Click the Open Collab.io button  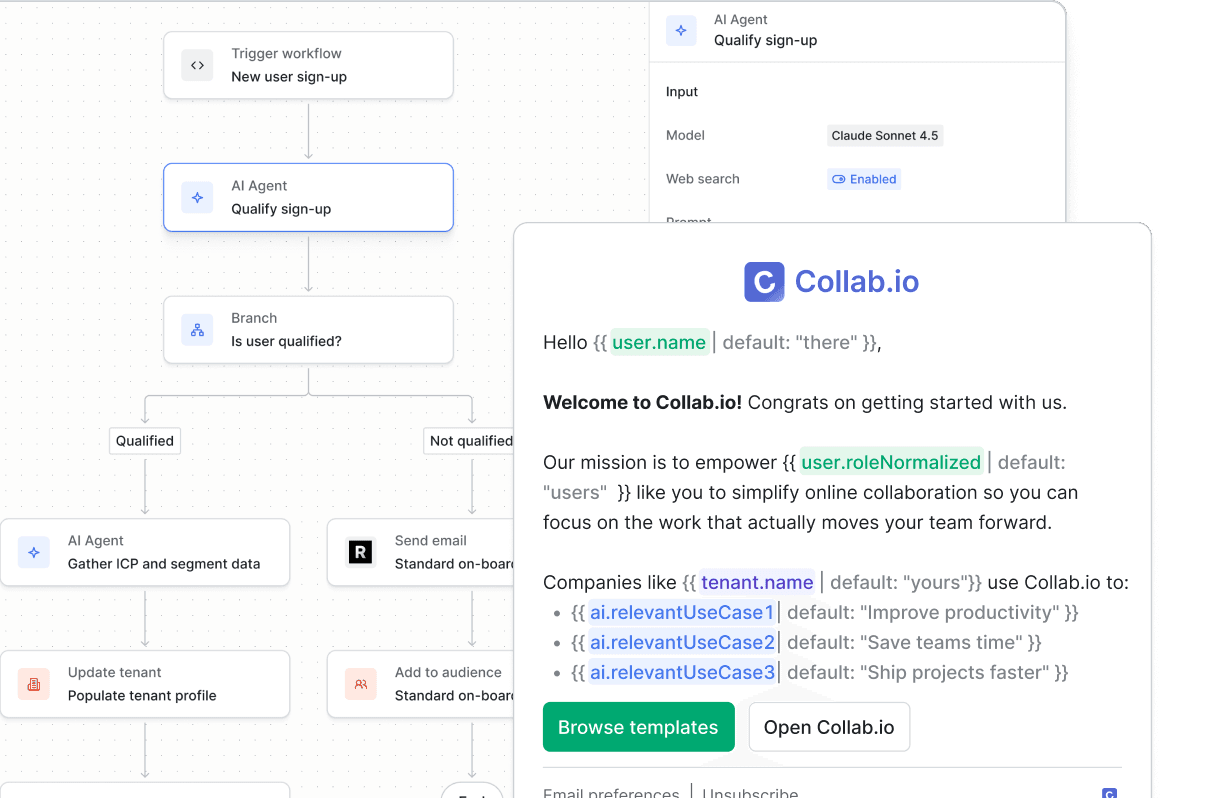coord(829,727)
